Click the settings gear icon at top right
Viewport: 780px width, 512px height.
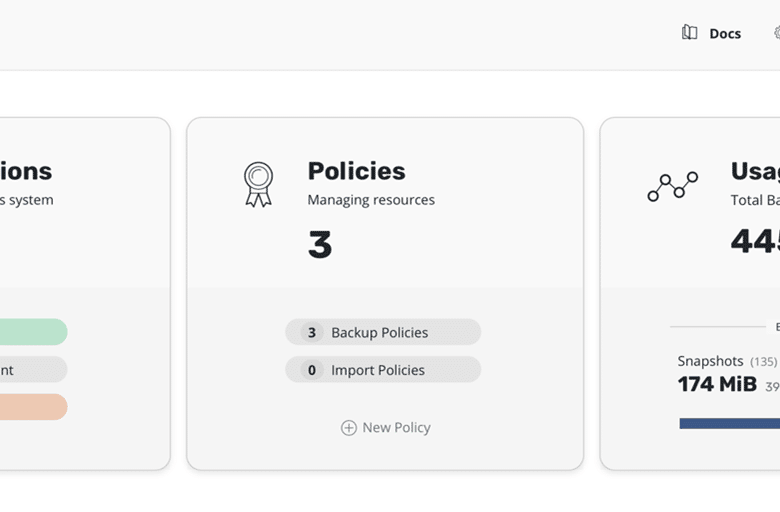pyautogui.click(x=777, y=33)
